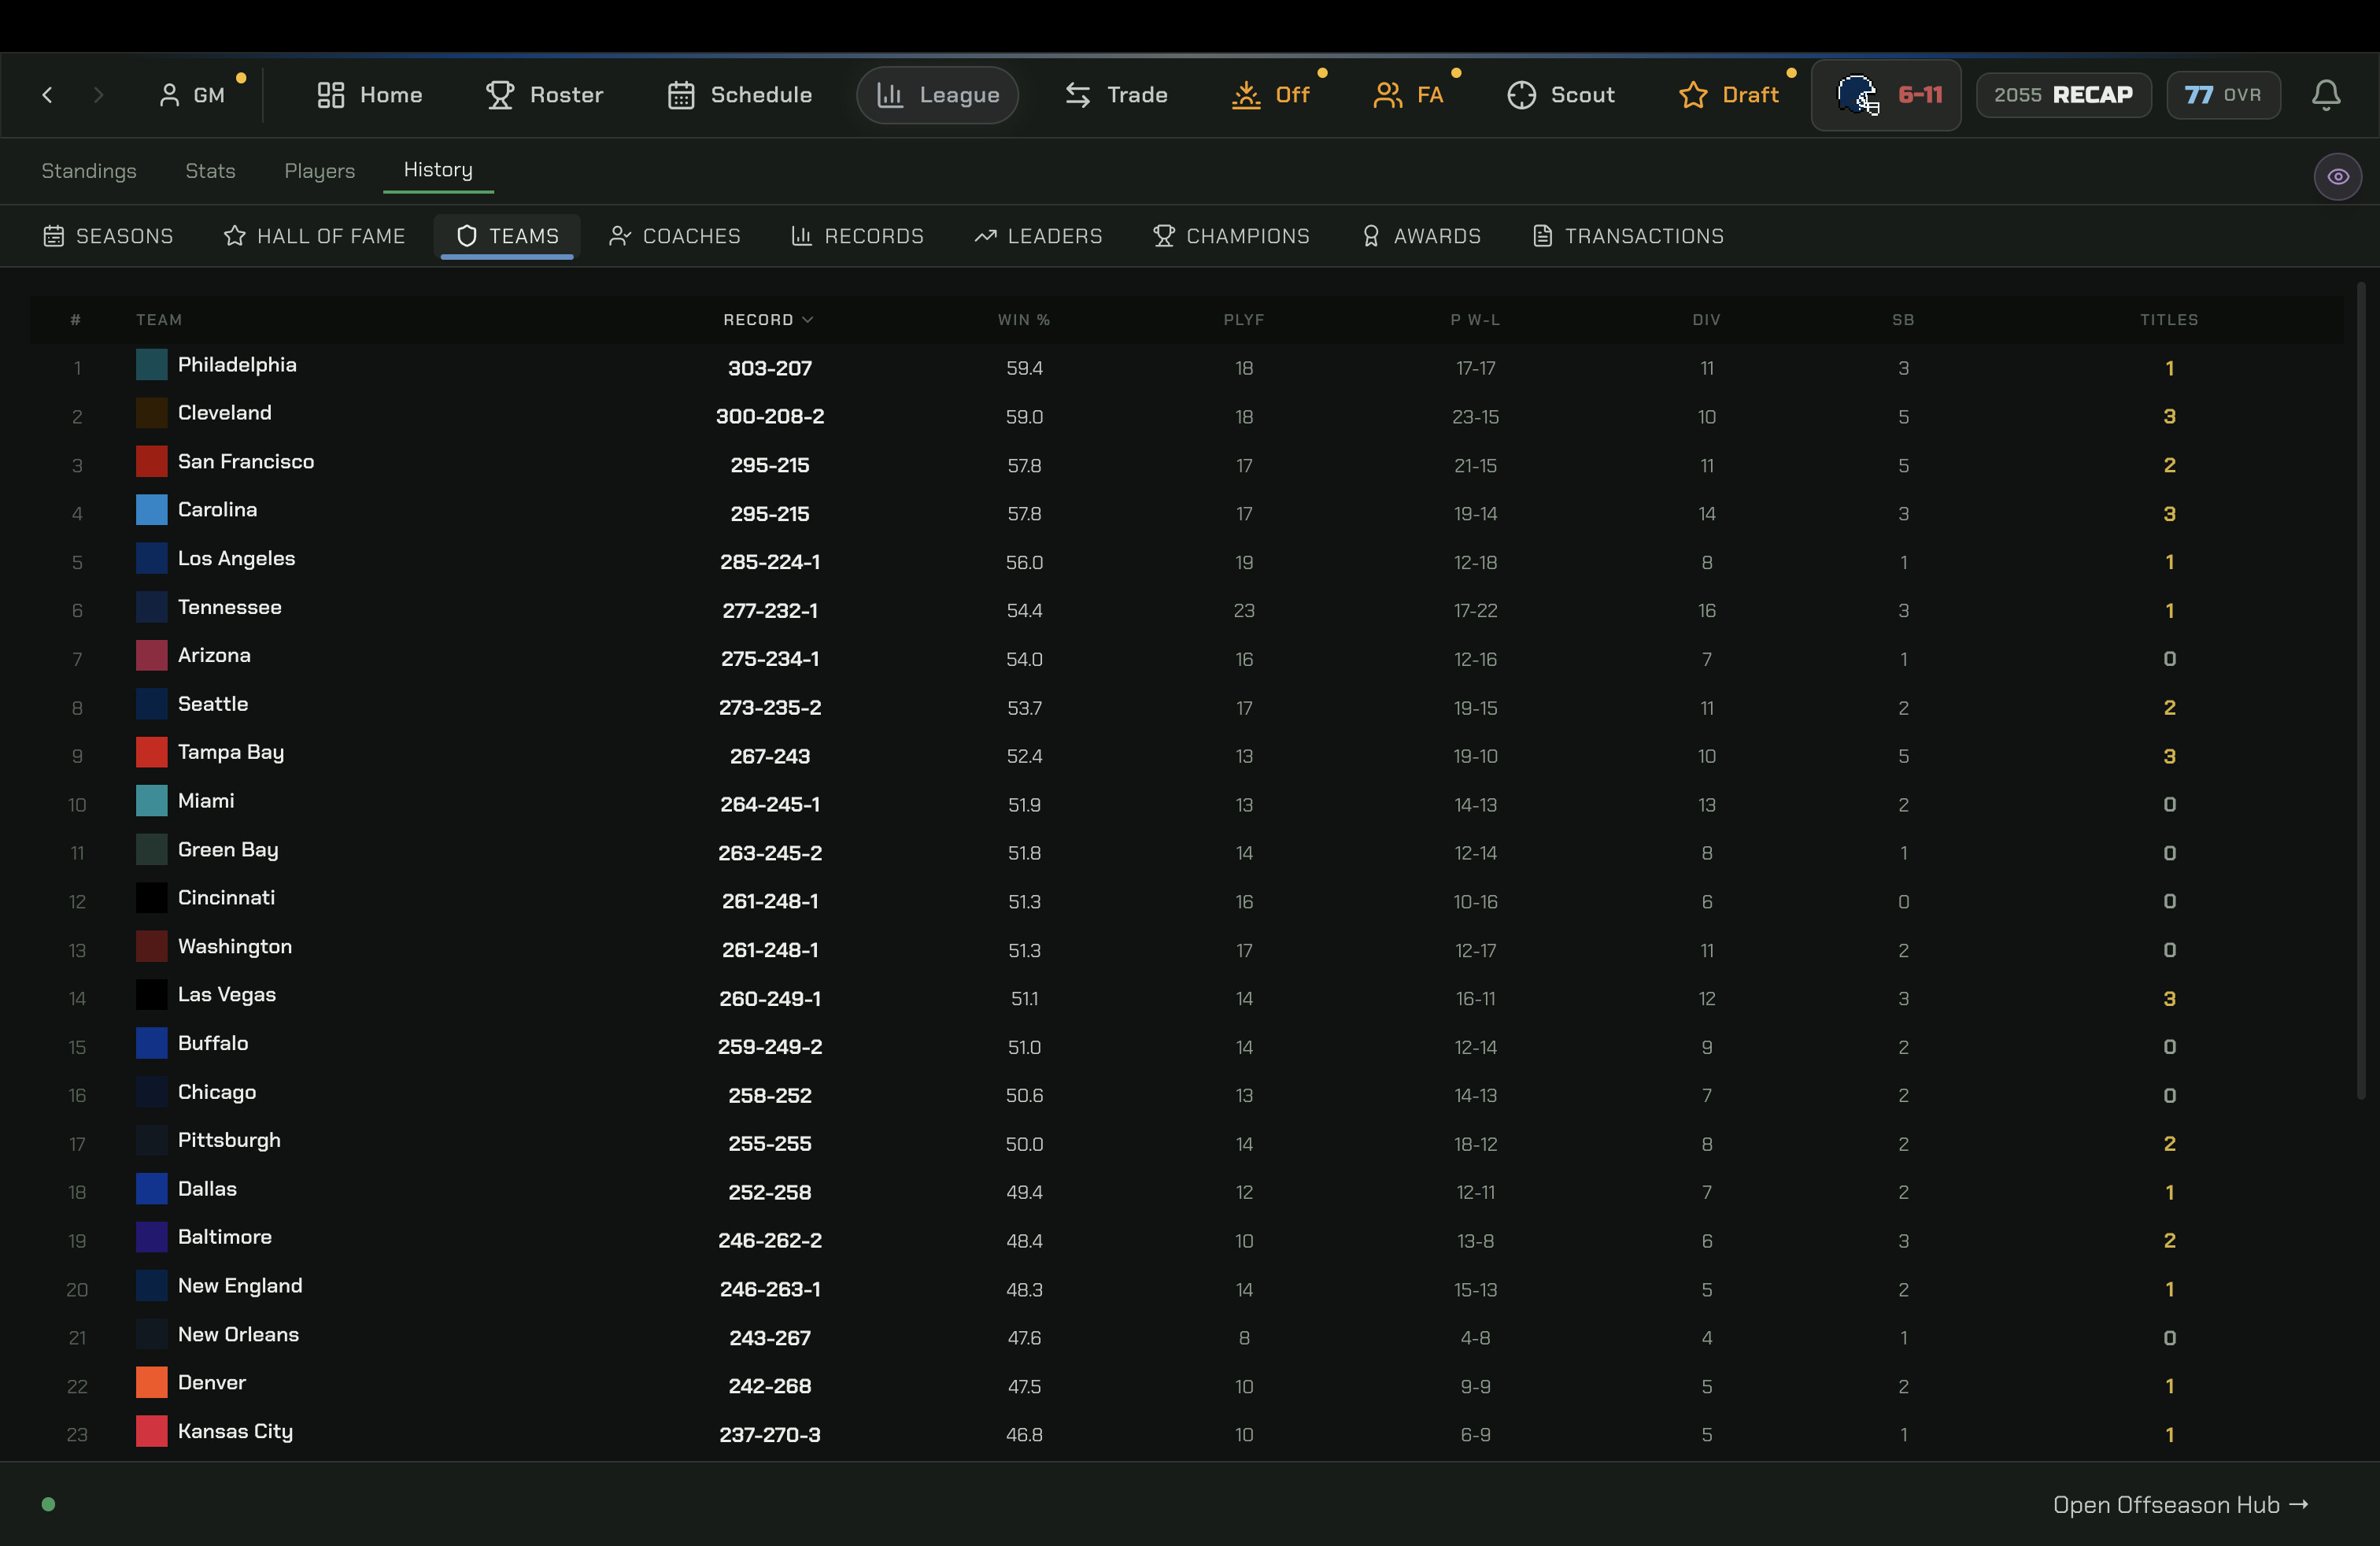Open the Coaches sub-tab

point(675,236)
